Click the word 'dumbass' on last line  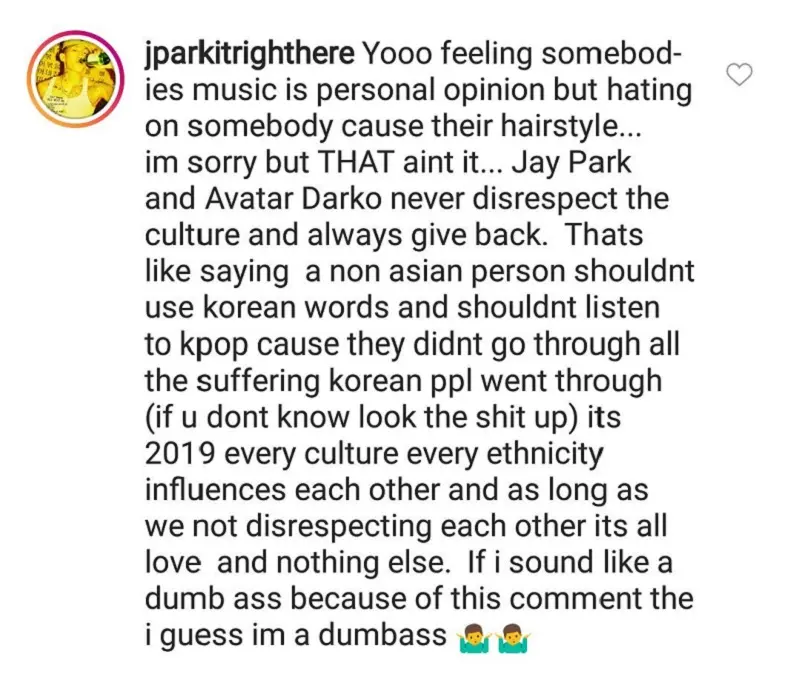point(383,635)
